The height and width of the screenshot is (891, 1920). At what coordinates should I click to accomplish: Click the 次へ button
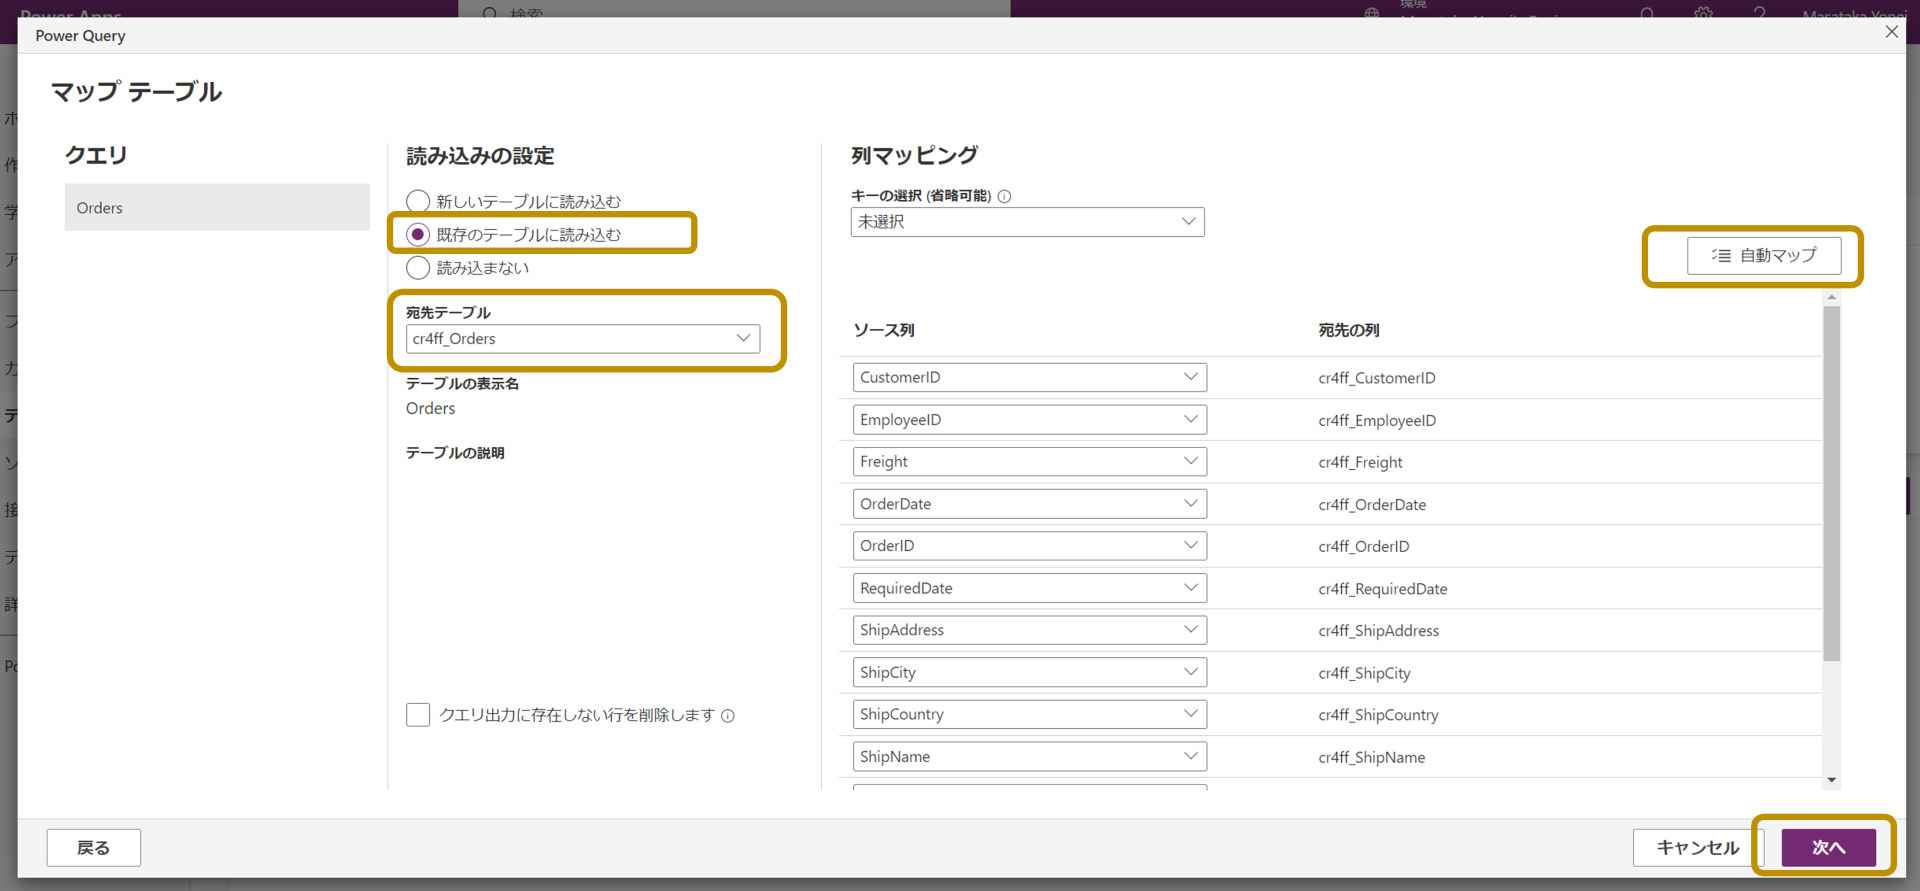click(x=1828, y=847)
